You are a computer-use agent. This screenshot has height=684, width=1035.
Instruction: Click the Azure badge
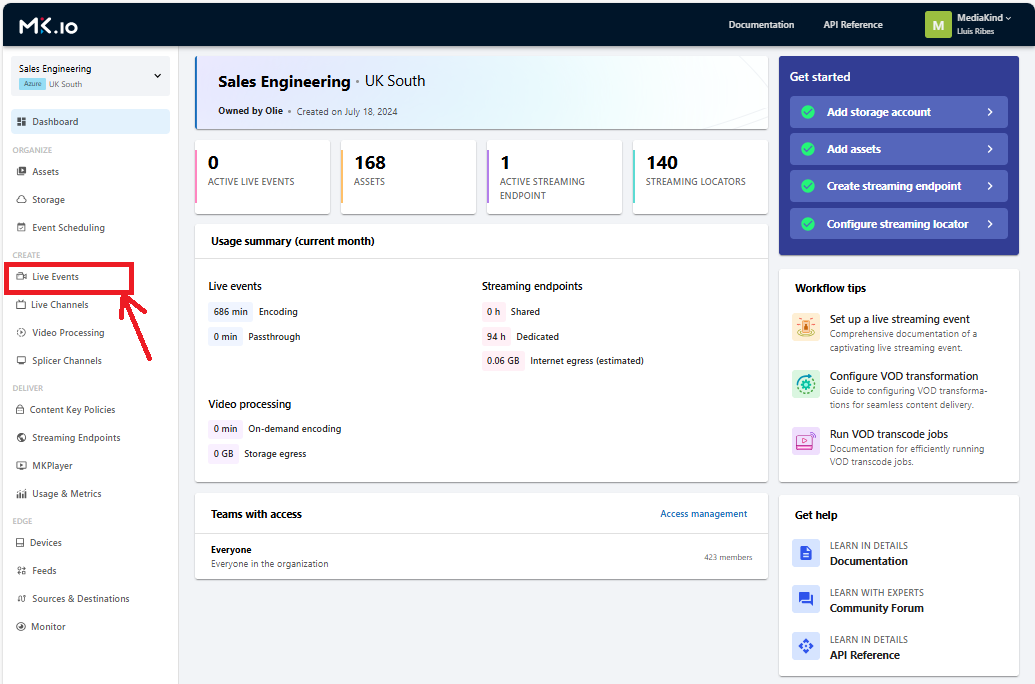pyautogui.click(x=32, y=84)
